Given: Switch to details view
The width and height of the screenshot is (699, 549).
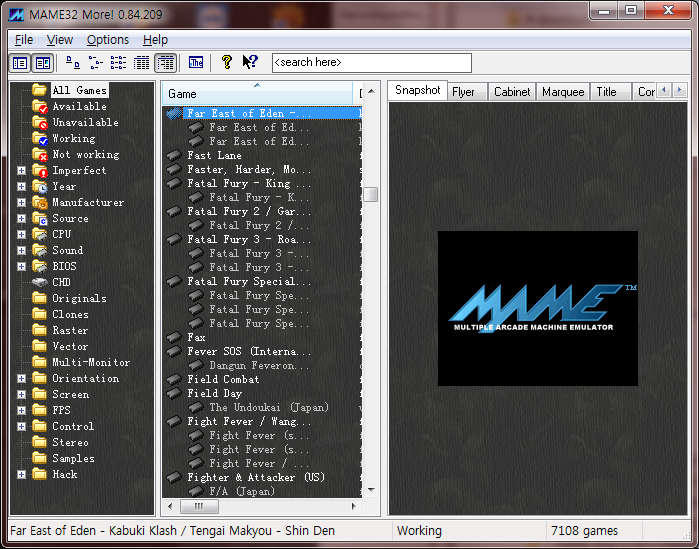Looking at the screenshot, I should 142,63.
